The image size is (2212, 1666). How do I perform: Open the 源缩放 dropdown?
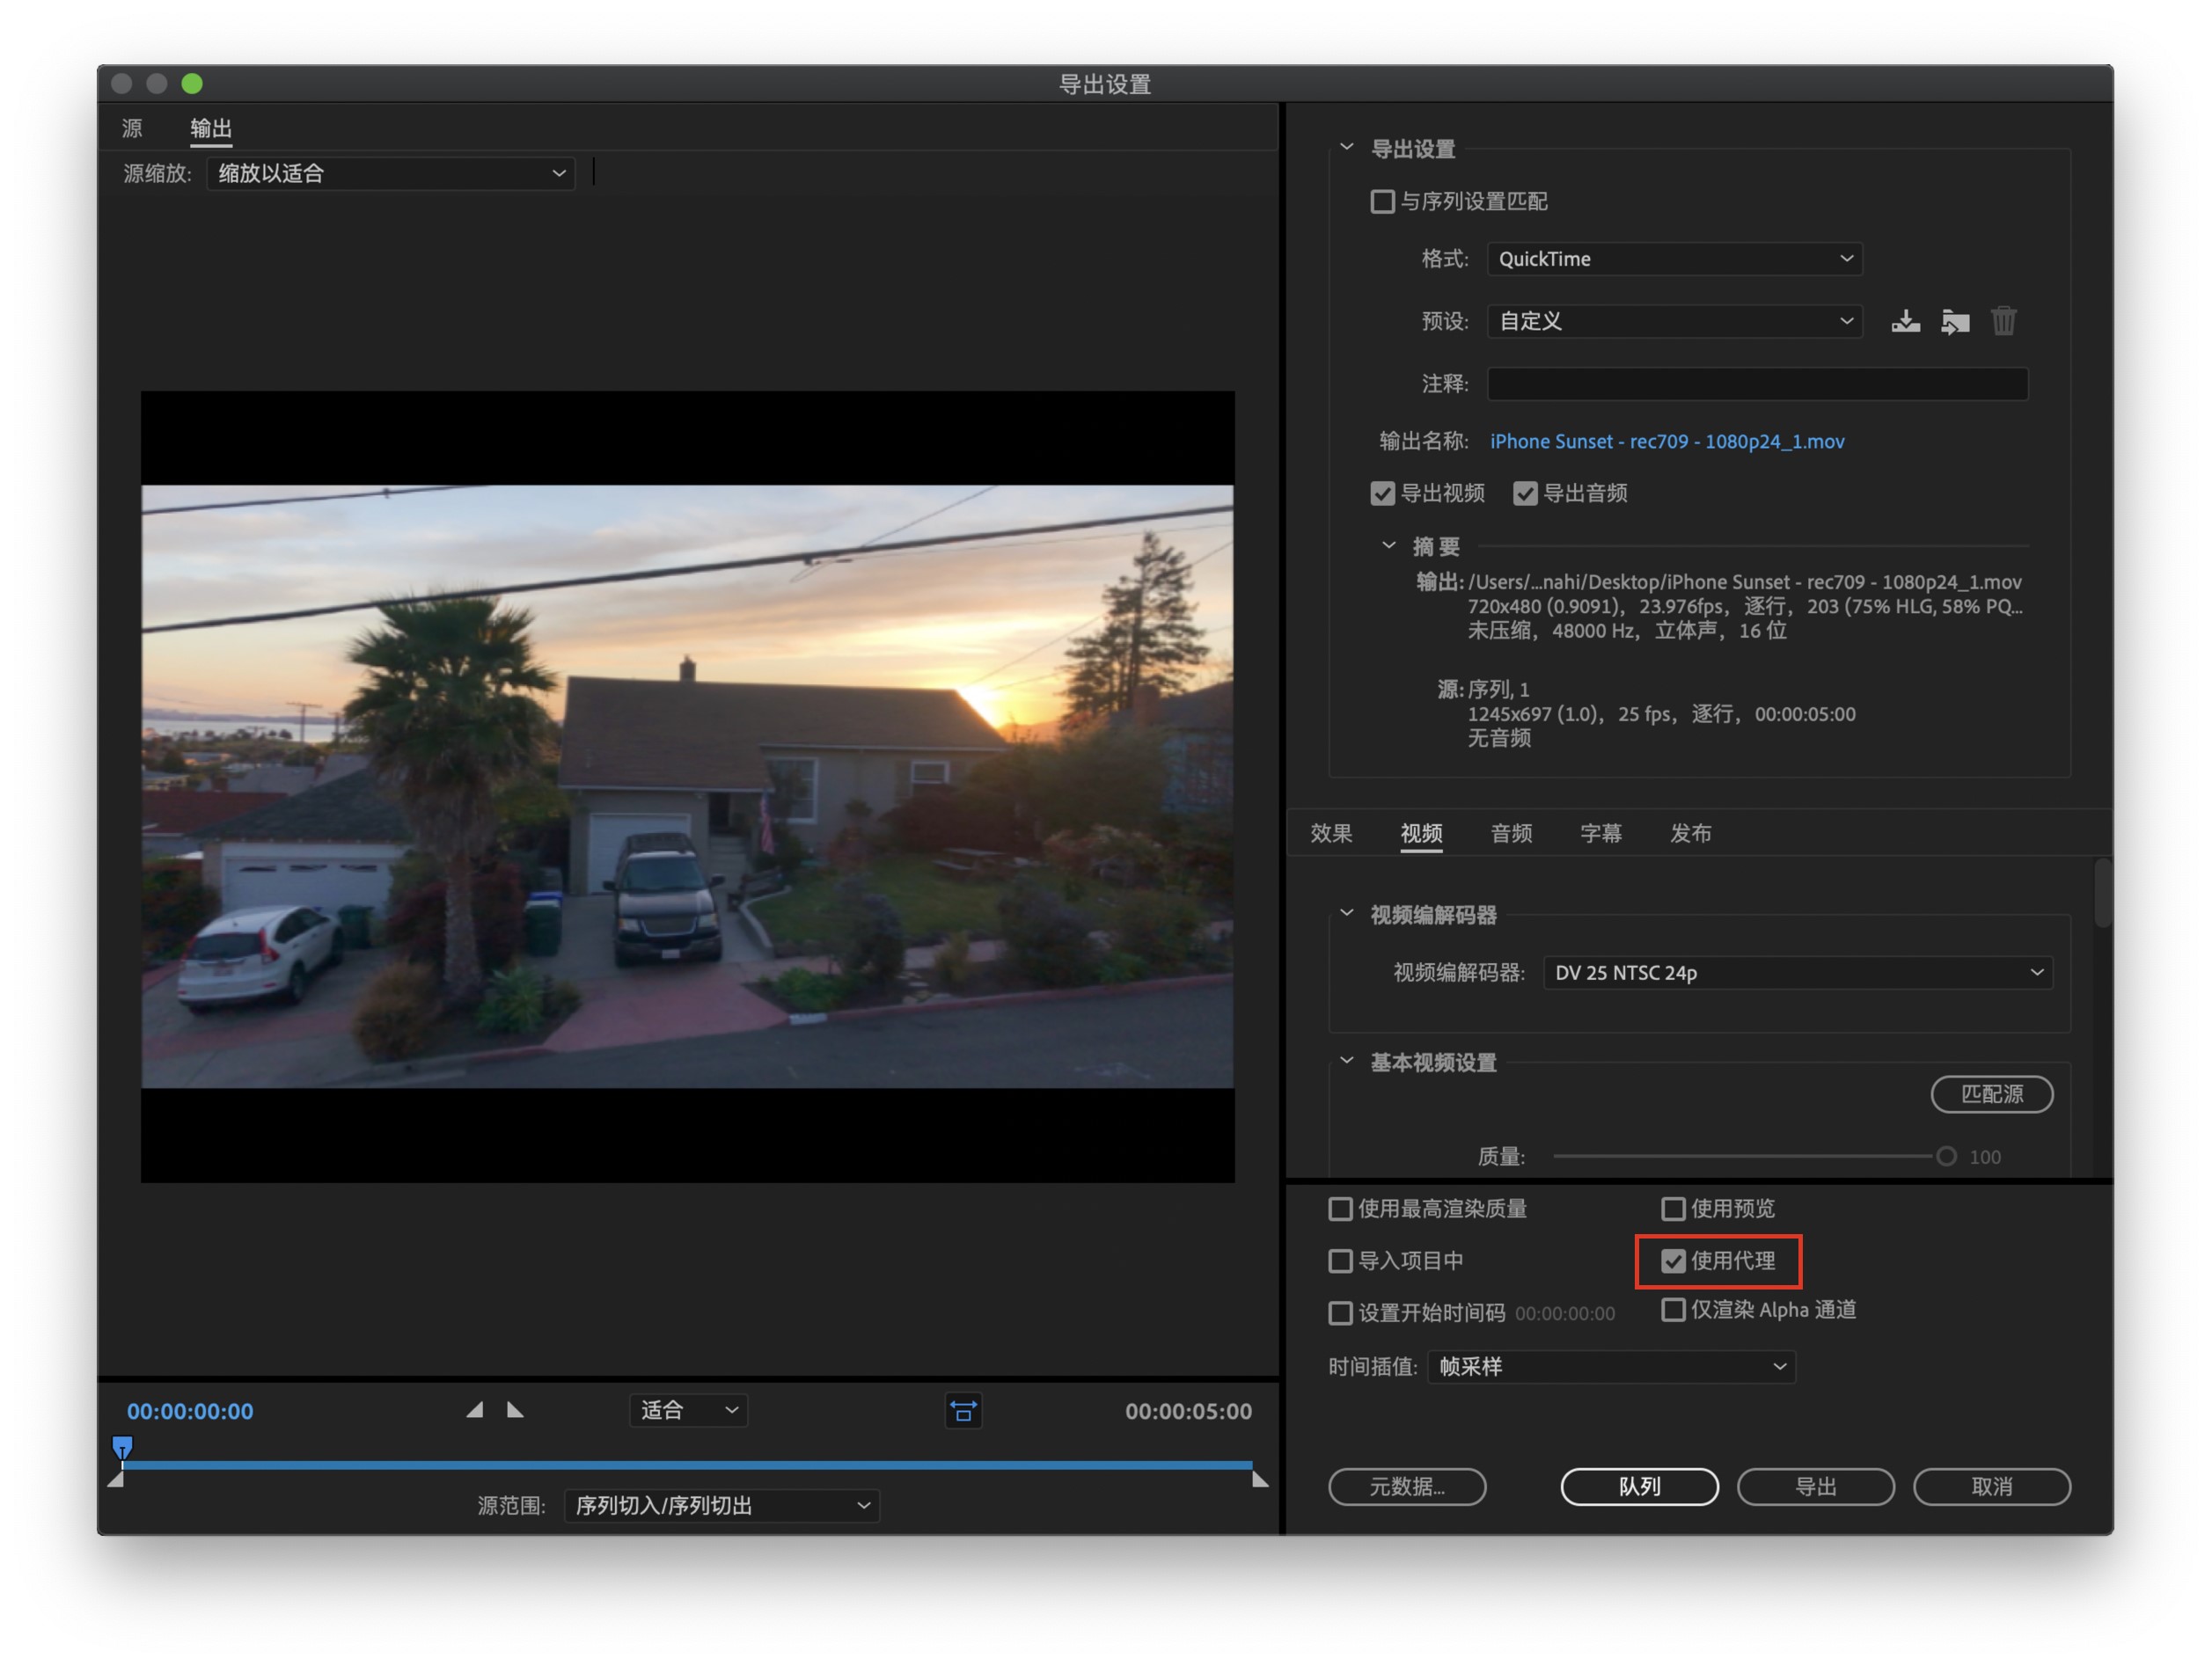pyautogui.click(x=391, y=173)
